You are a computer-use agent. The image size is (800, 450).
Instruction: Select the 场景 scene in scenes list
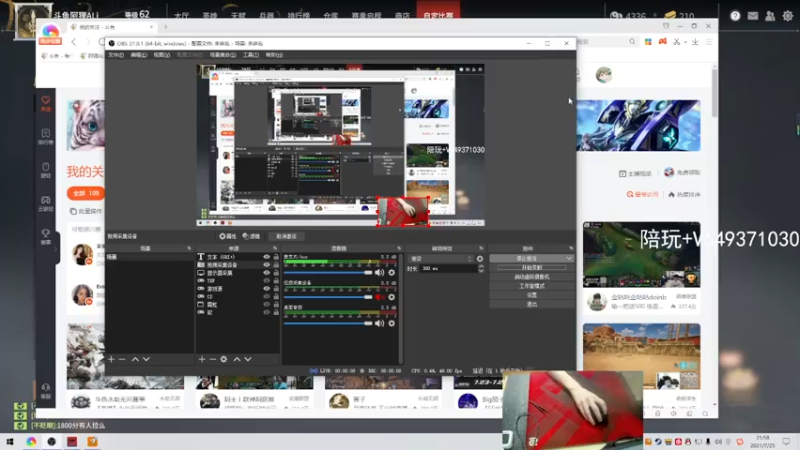(x=149, y=257)
